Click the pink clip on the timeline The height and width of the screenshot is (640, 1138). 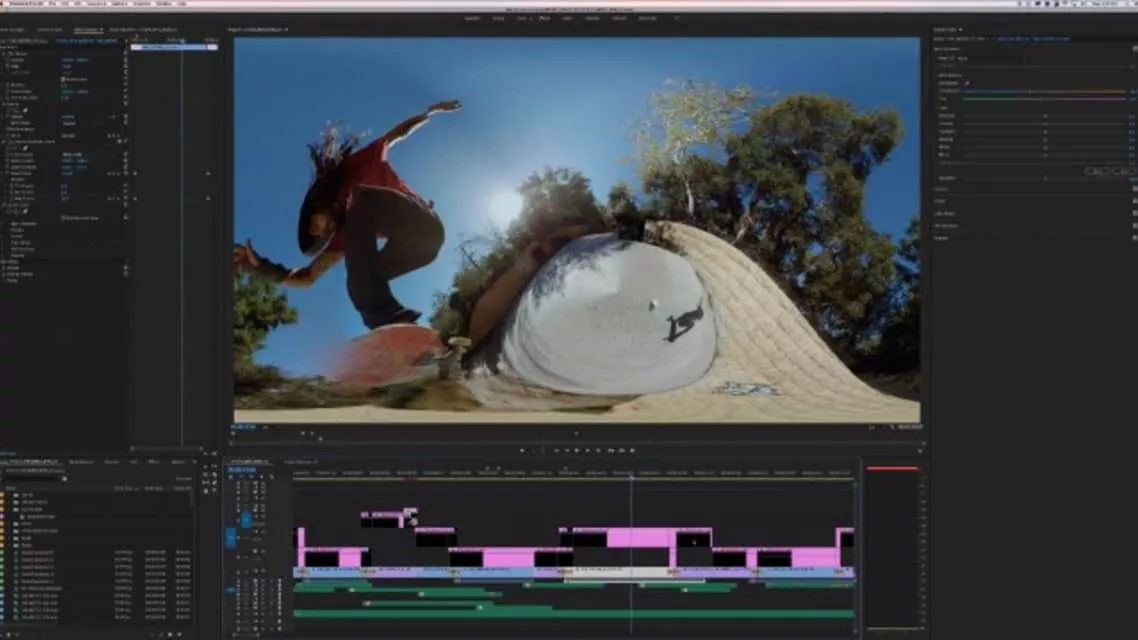click(x=640, y=537)
